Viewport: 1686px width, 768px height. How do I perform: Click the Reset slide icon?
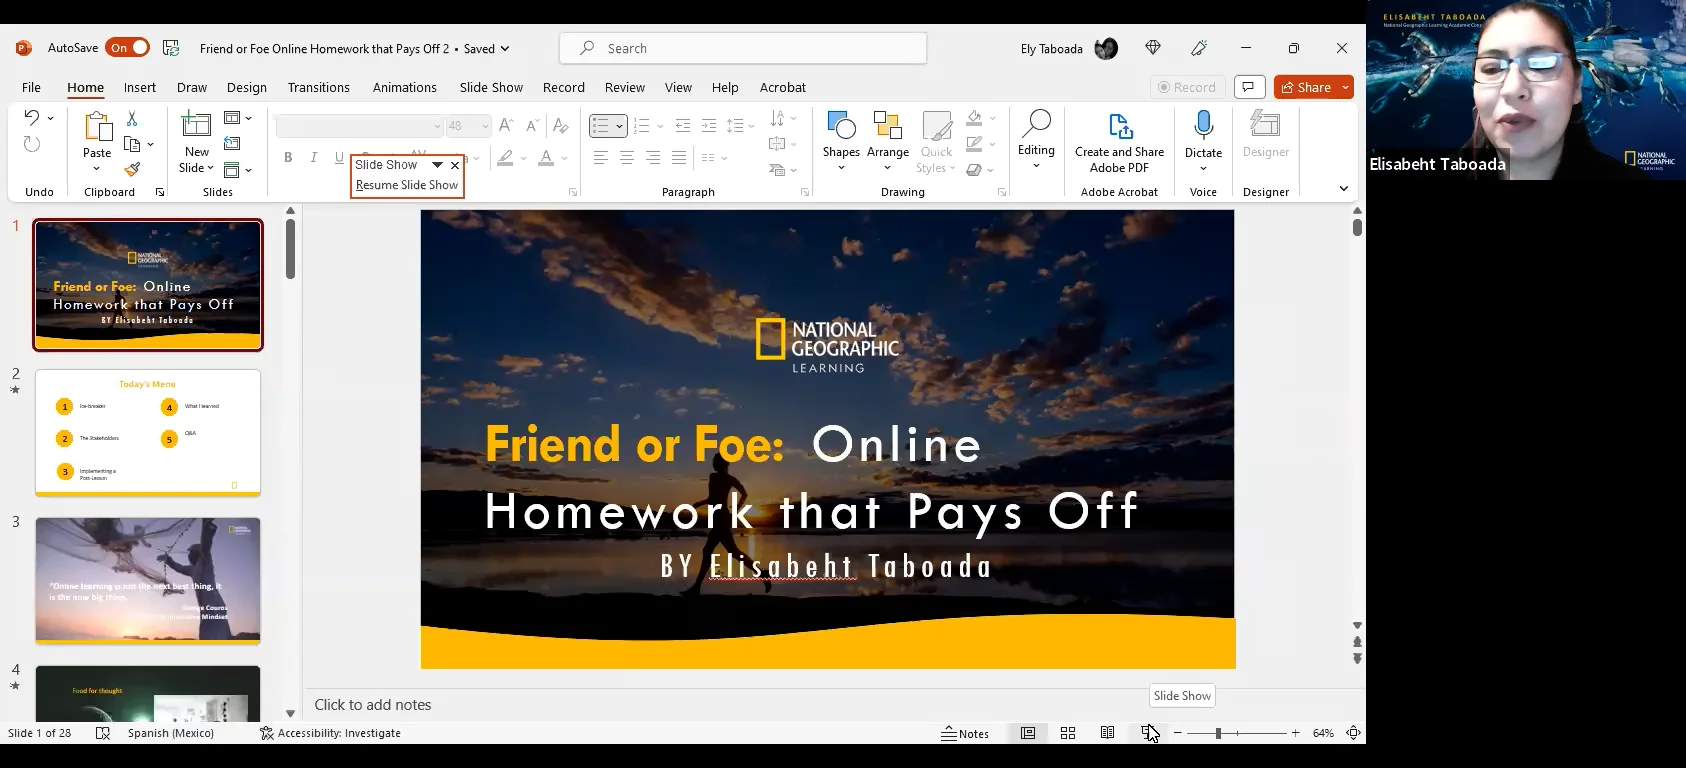pos(232,144)
